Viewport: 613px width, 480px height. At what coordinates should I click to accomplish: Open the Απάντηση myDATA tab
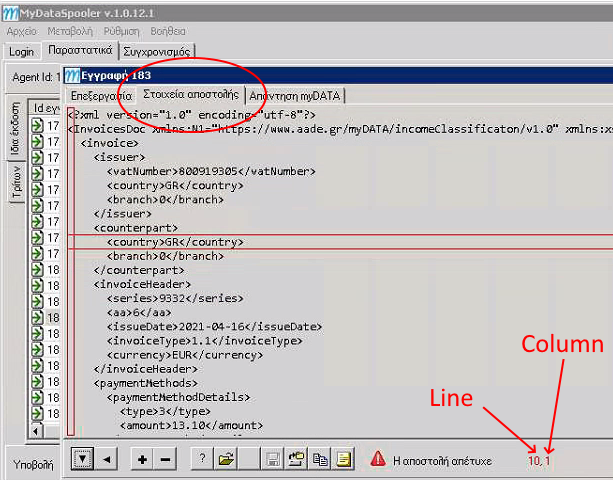[x=295, y=96]
